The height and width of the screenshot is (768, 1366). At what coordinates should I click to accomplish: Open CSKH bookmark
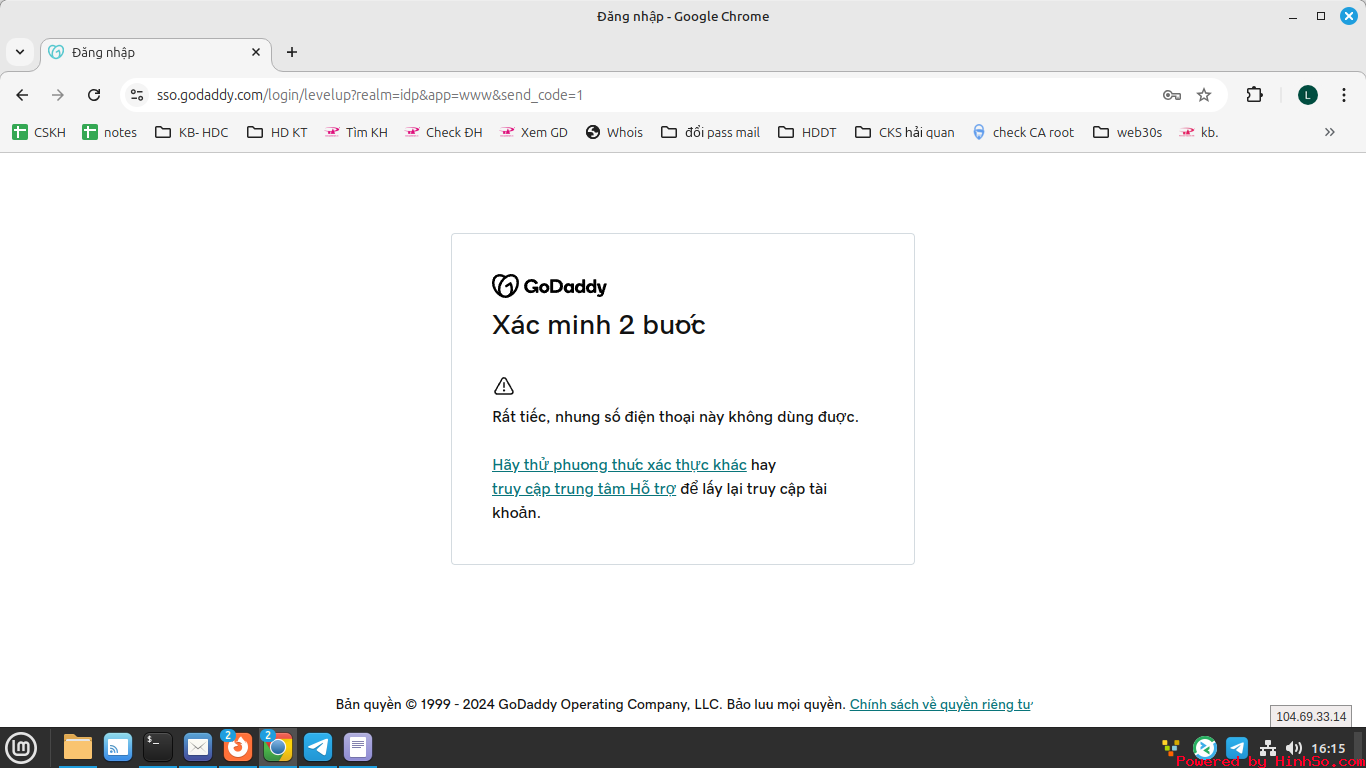tap(39, 132)
